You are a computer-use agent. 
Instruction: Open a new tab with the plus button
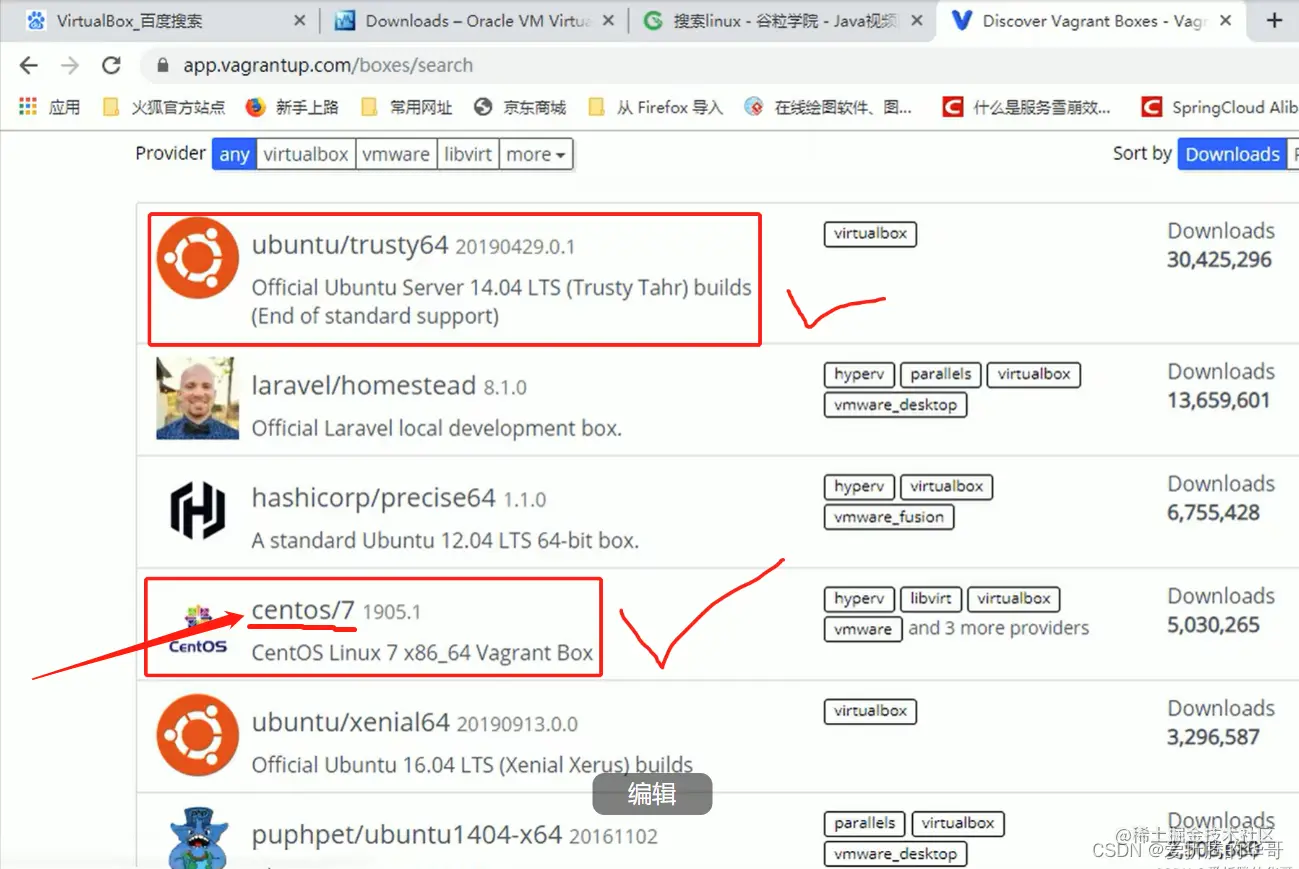(1274, 21)
